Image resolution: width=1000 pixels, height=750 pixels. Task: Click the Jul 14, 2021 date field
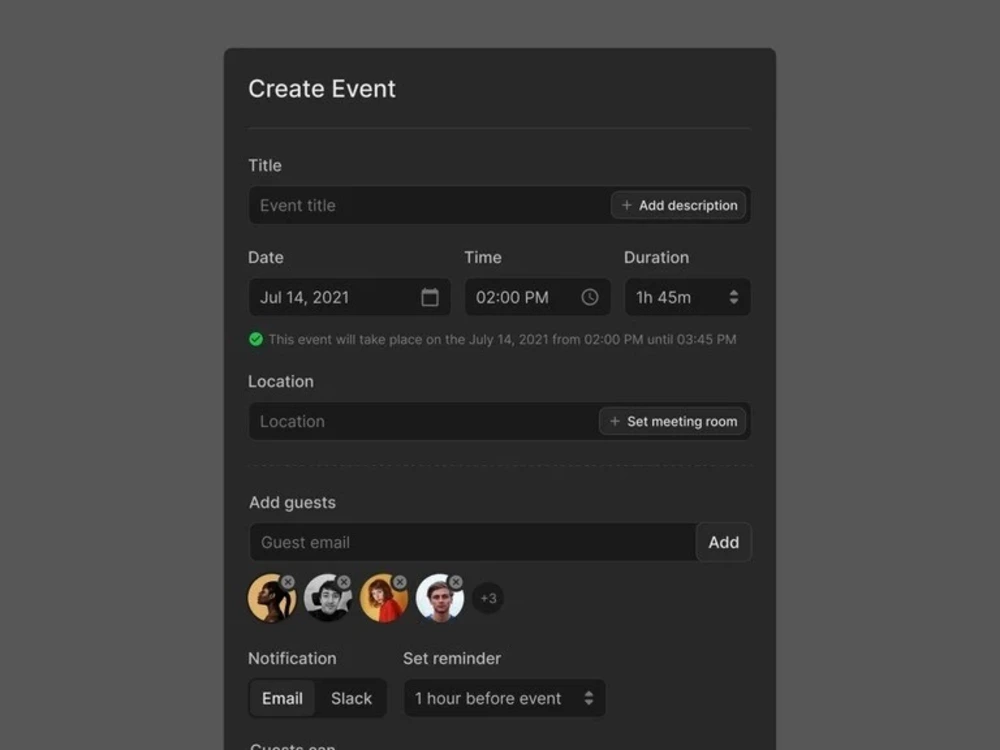coord(349,297)
